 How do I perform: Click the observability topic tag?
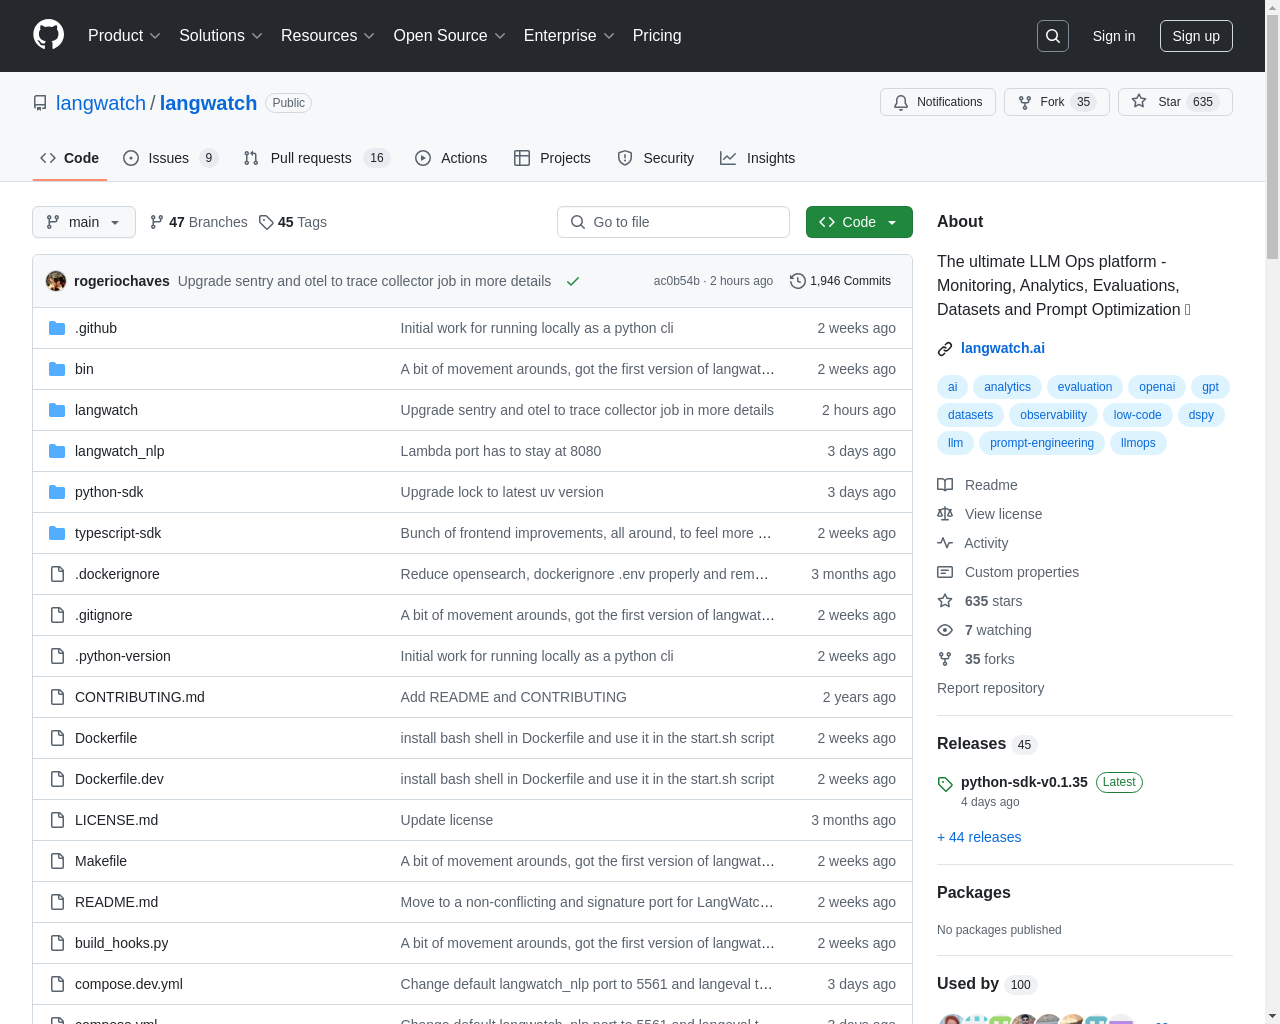(x=1053, y=415)
